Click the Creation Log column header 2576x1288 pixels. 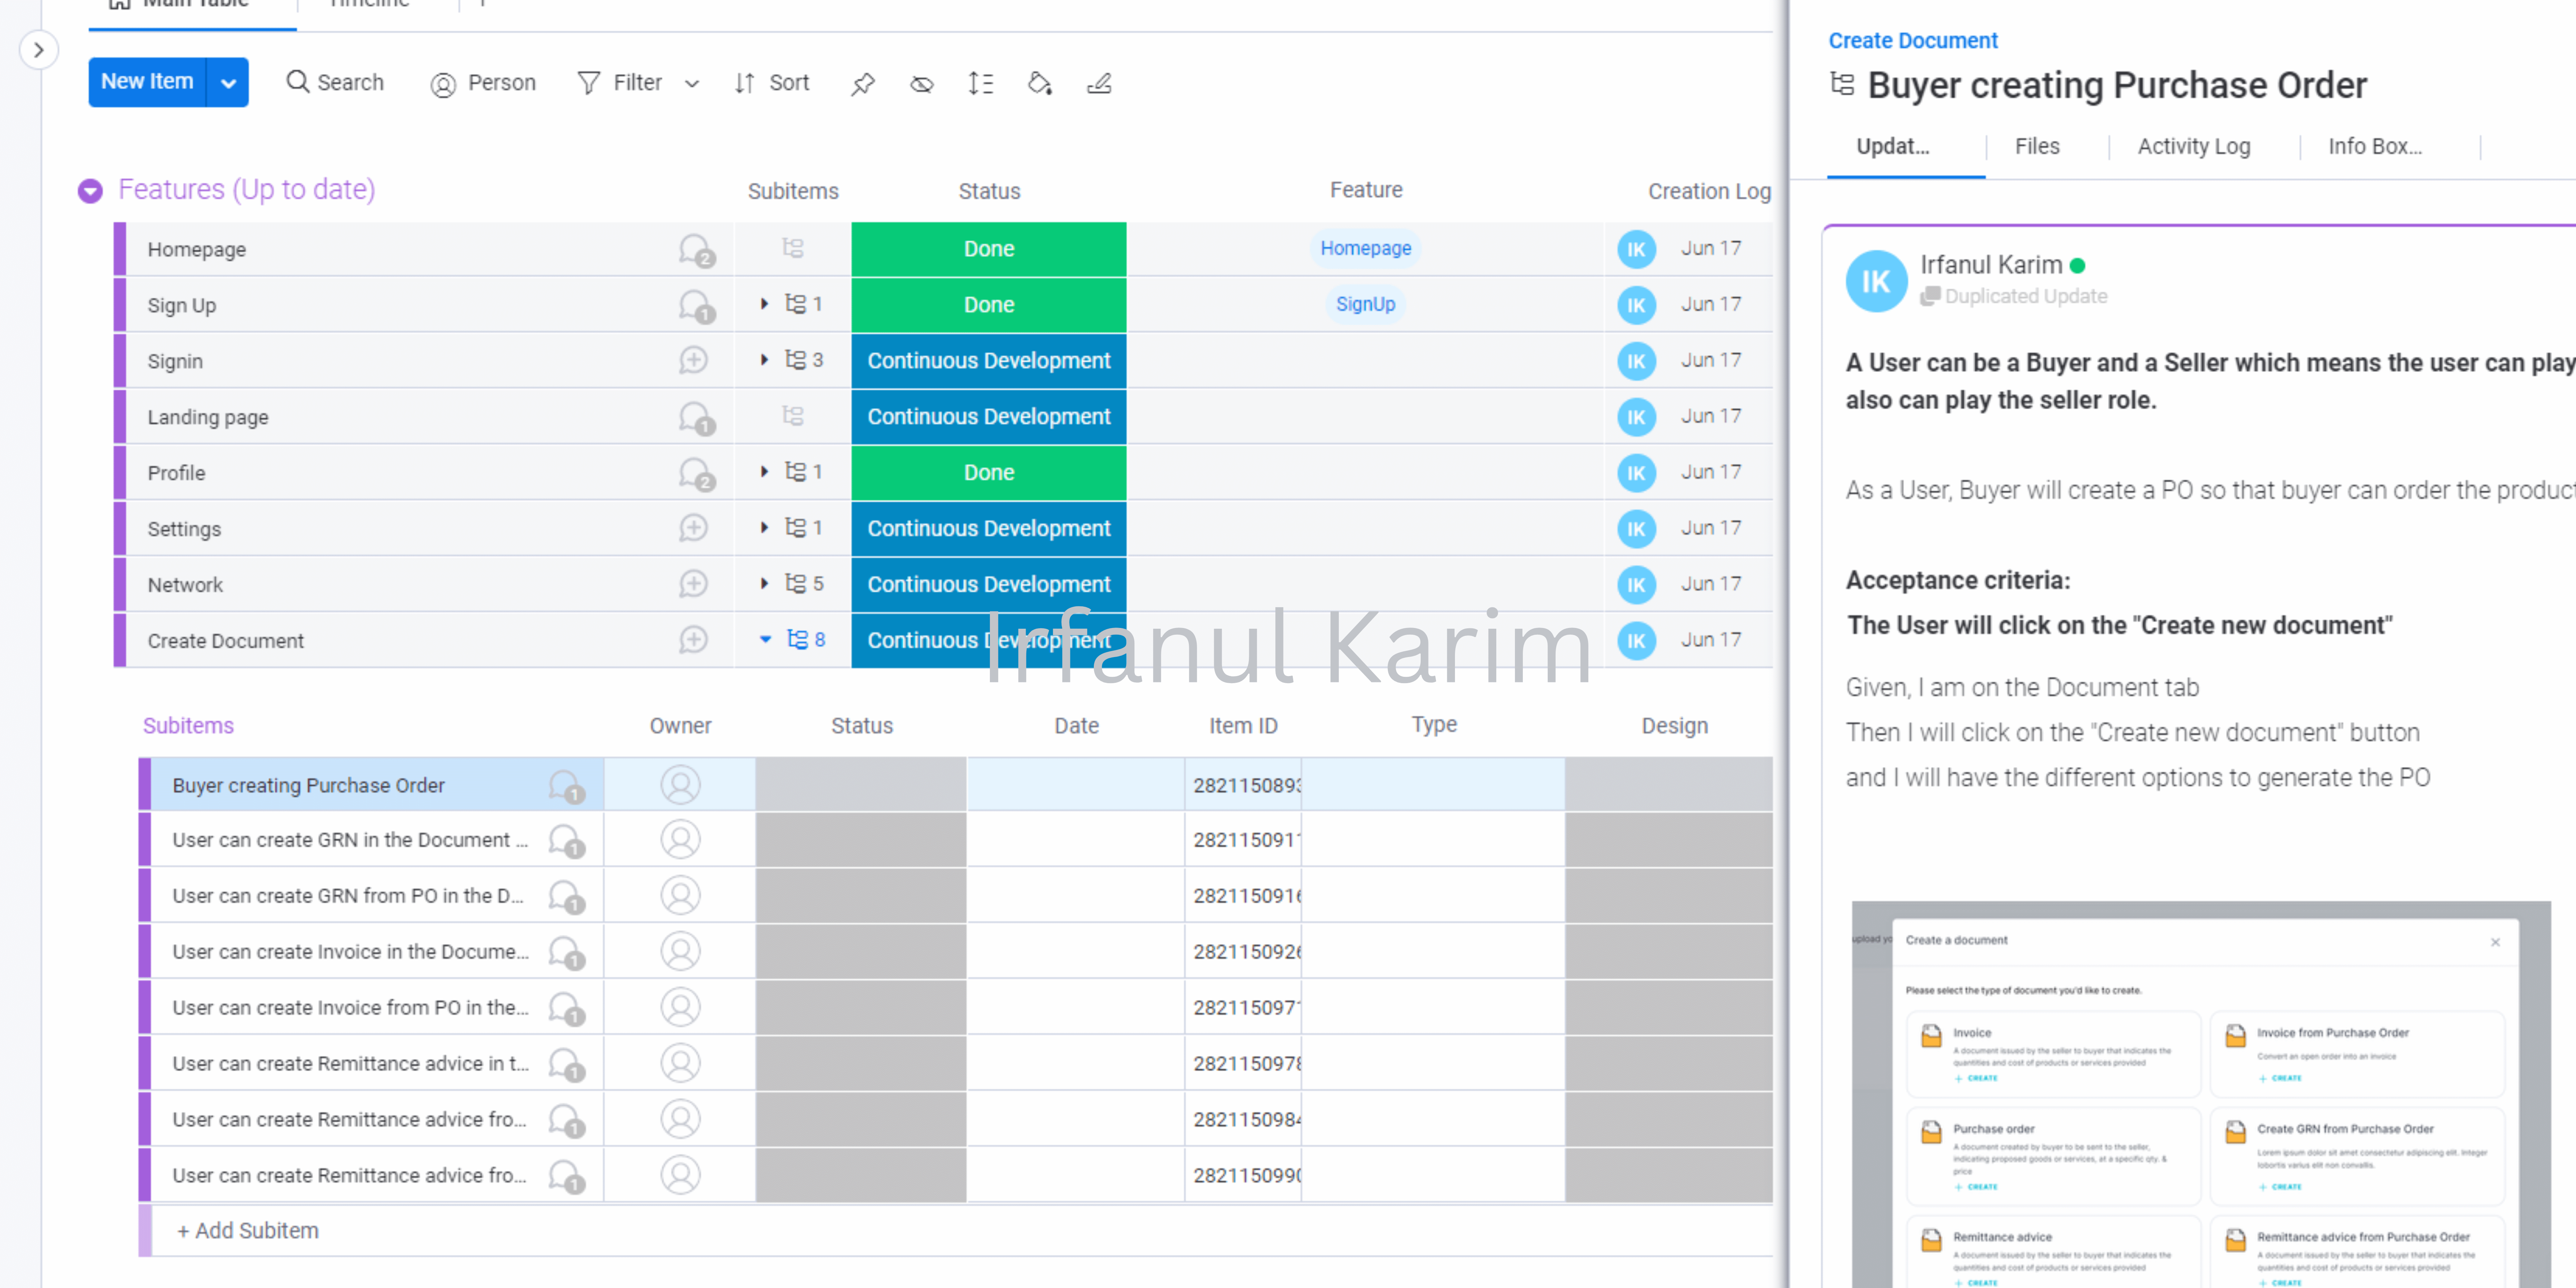(1709, 191)
